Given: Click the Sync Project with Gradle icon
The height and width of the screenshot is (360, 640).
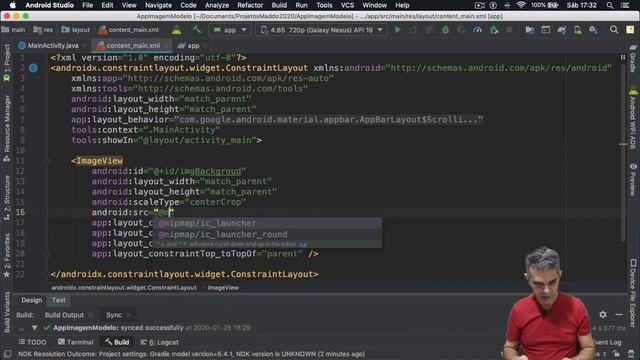Looking at the screenshot, I should tap(562, 30).
